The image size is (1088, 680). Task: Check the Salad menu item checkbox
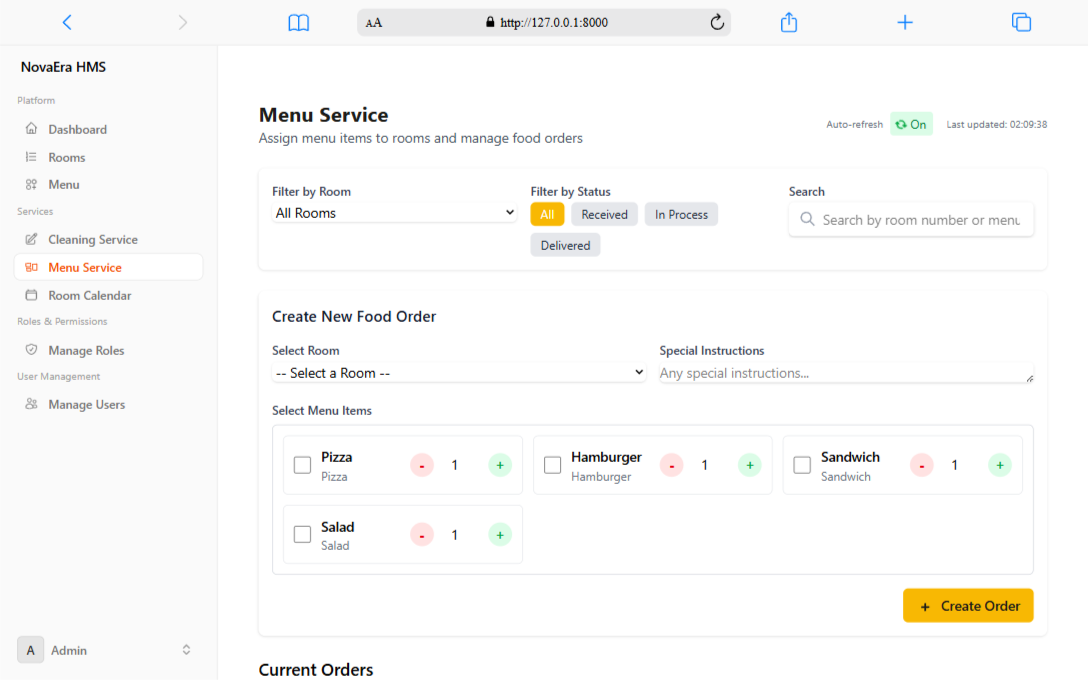[303, 534]
